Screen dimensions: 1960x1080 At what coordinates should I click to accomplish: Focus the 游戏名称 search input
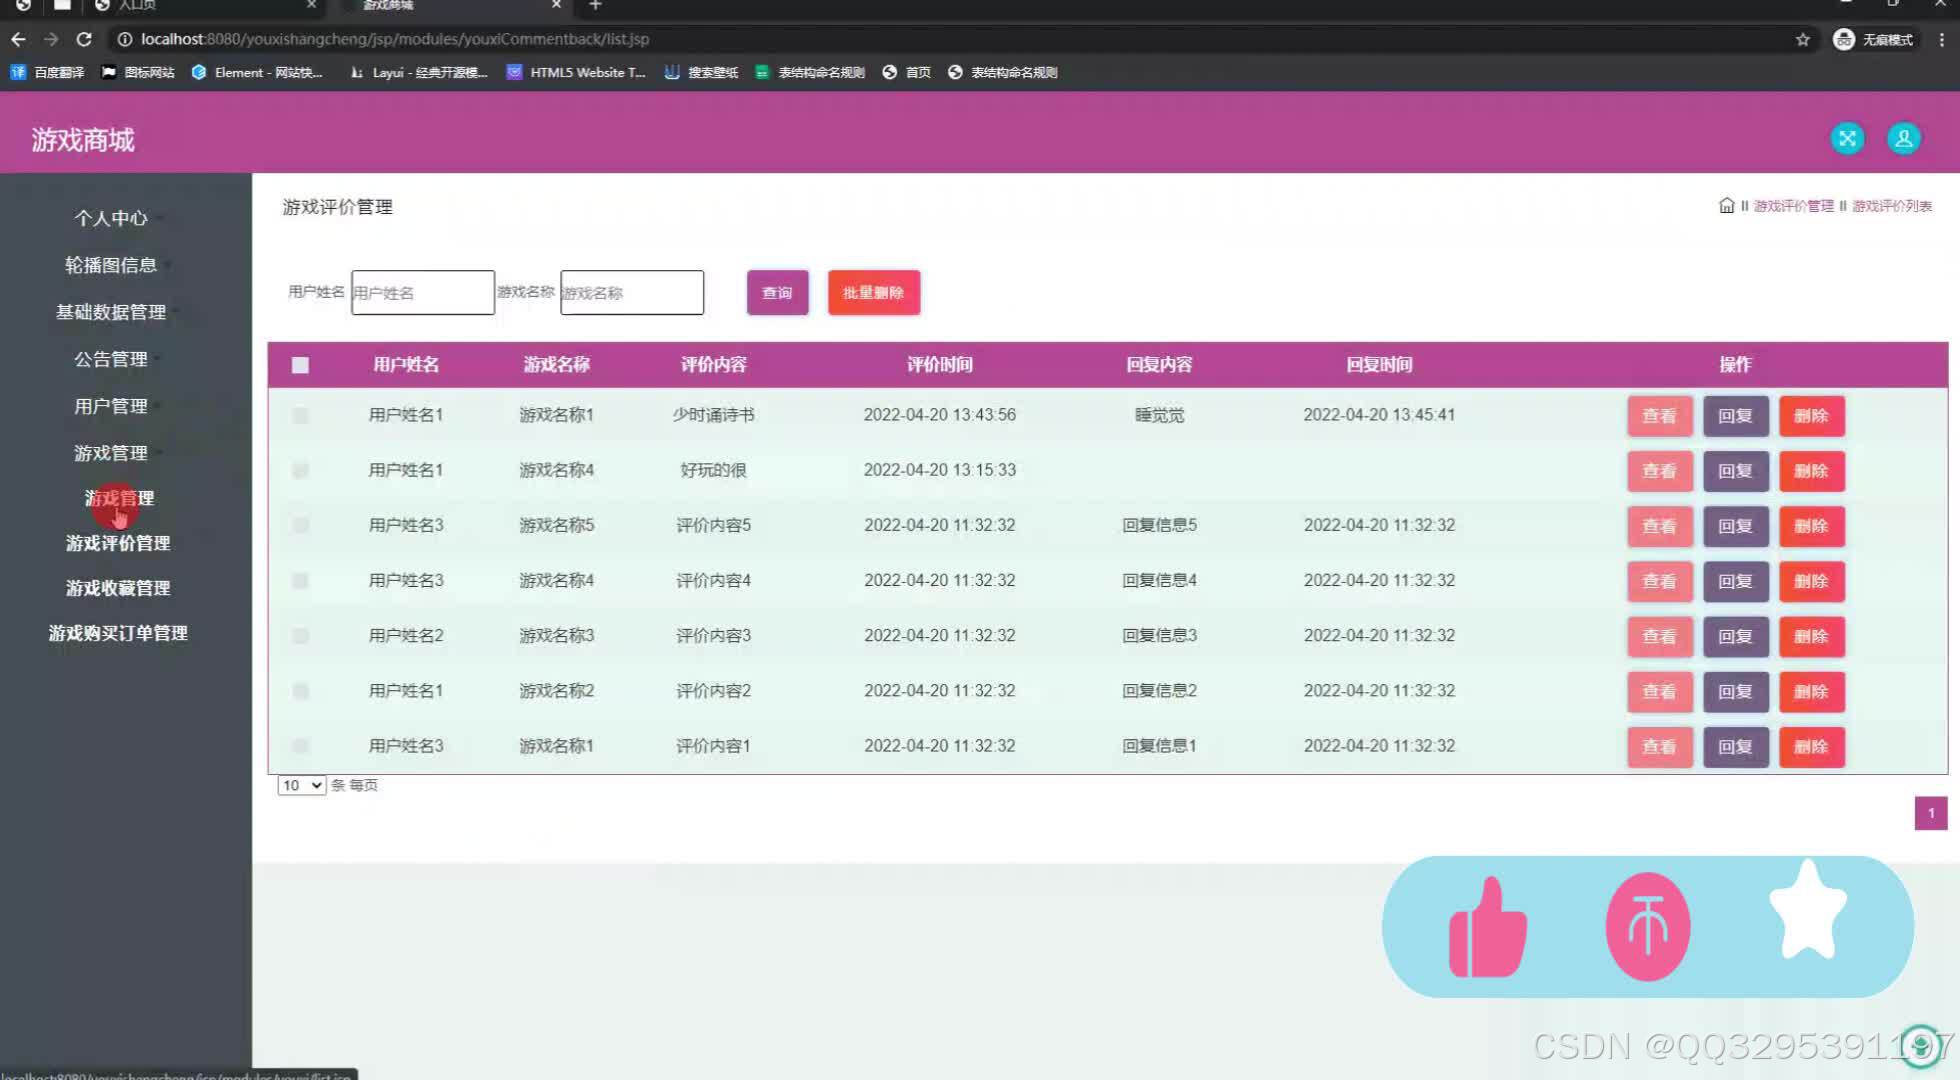(632, 293)
